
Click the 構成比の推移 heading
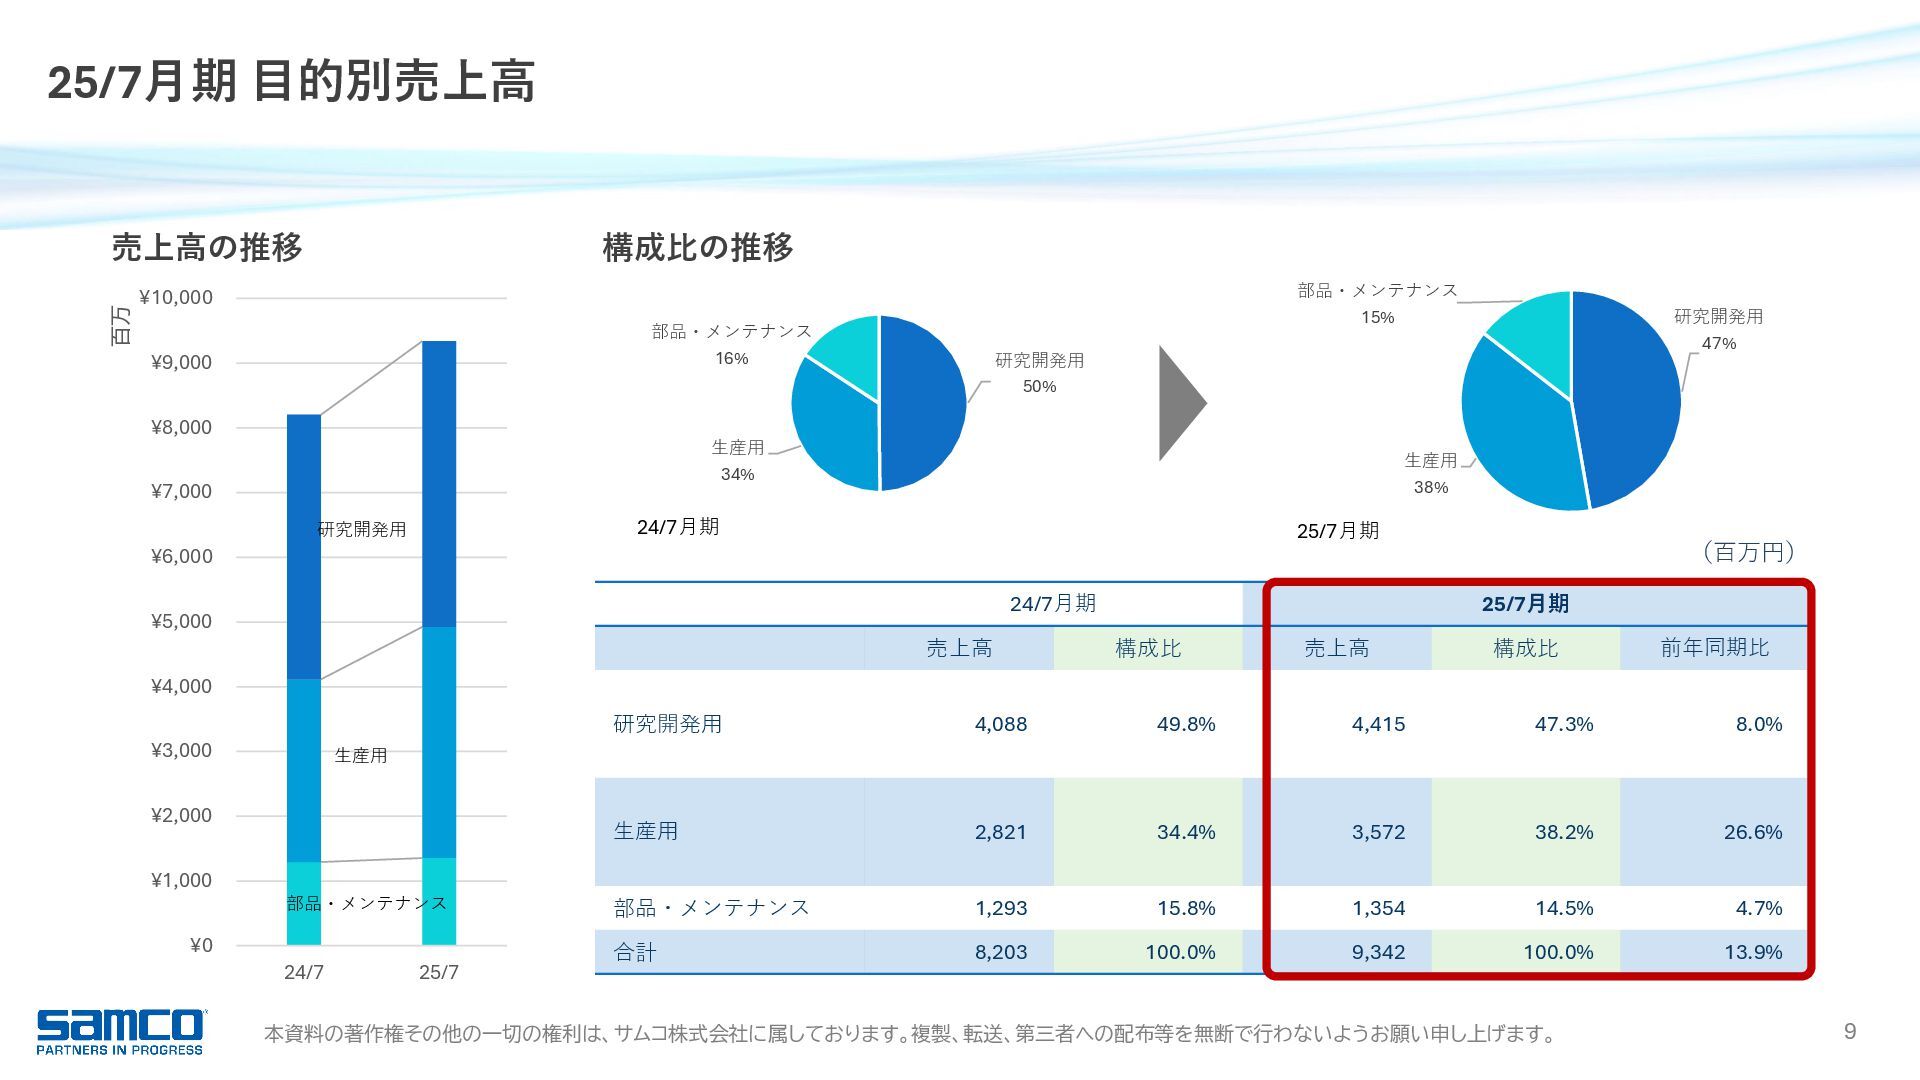[697, 247]
